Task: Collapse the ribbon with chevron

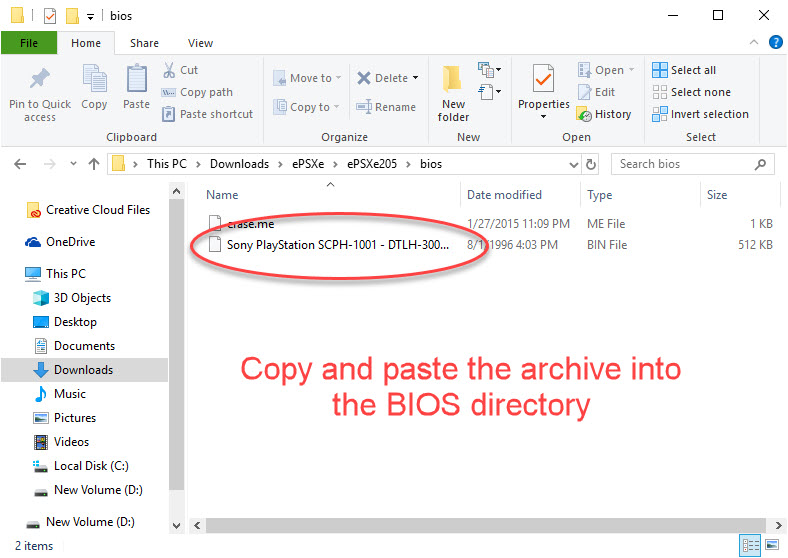Action: pos(754,43)
